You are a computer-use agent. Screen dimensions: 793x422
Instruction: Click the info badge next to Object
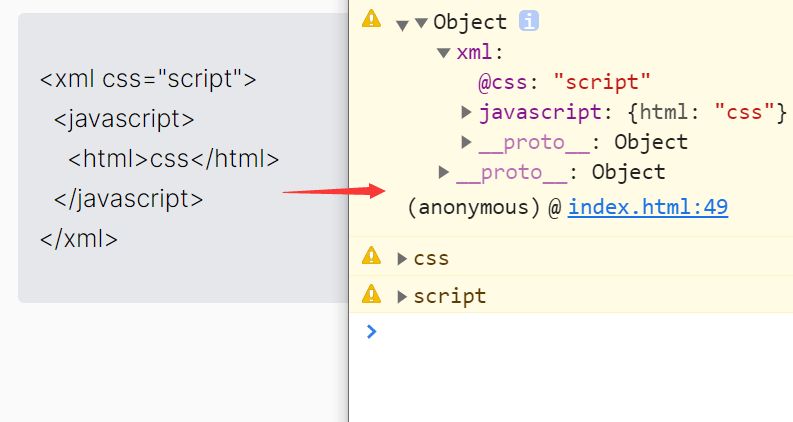tap(529, 21)
